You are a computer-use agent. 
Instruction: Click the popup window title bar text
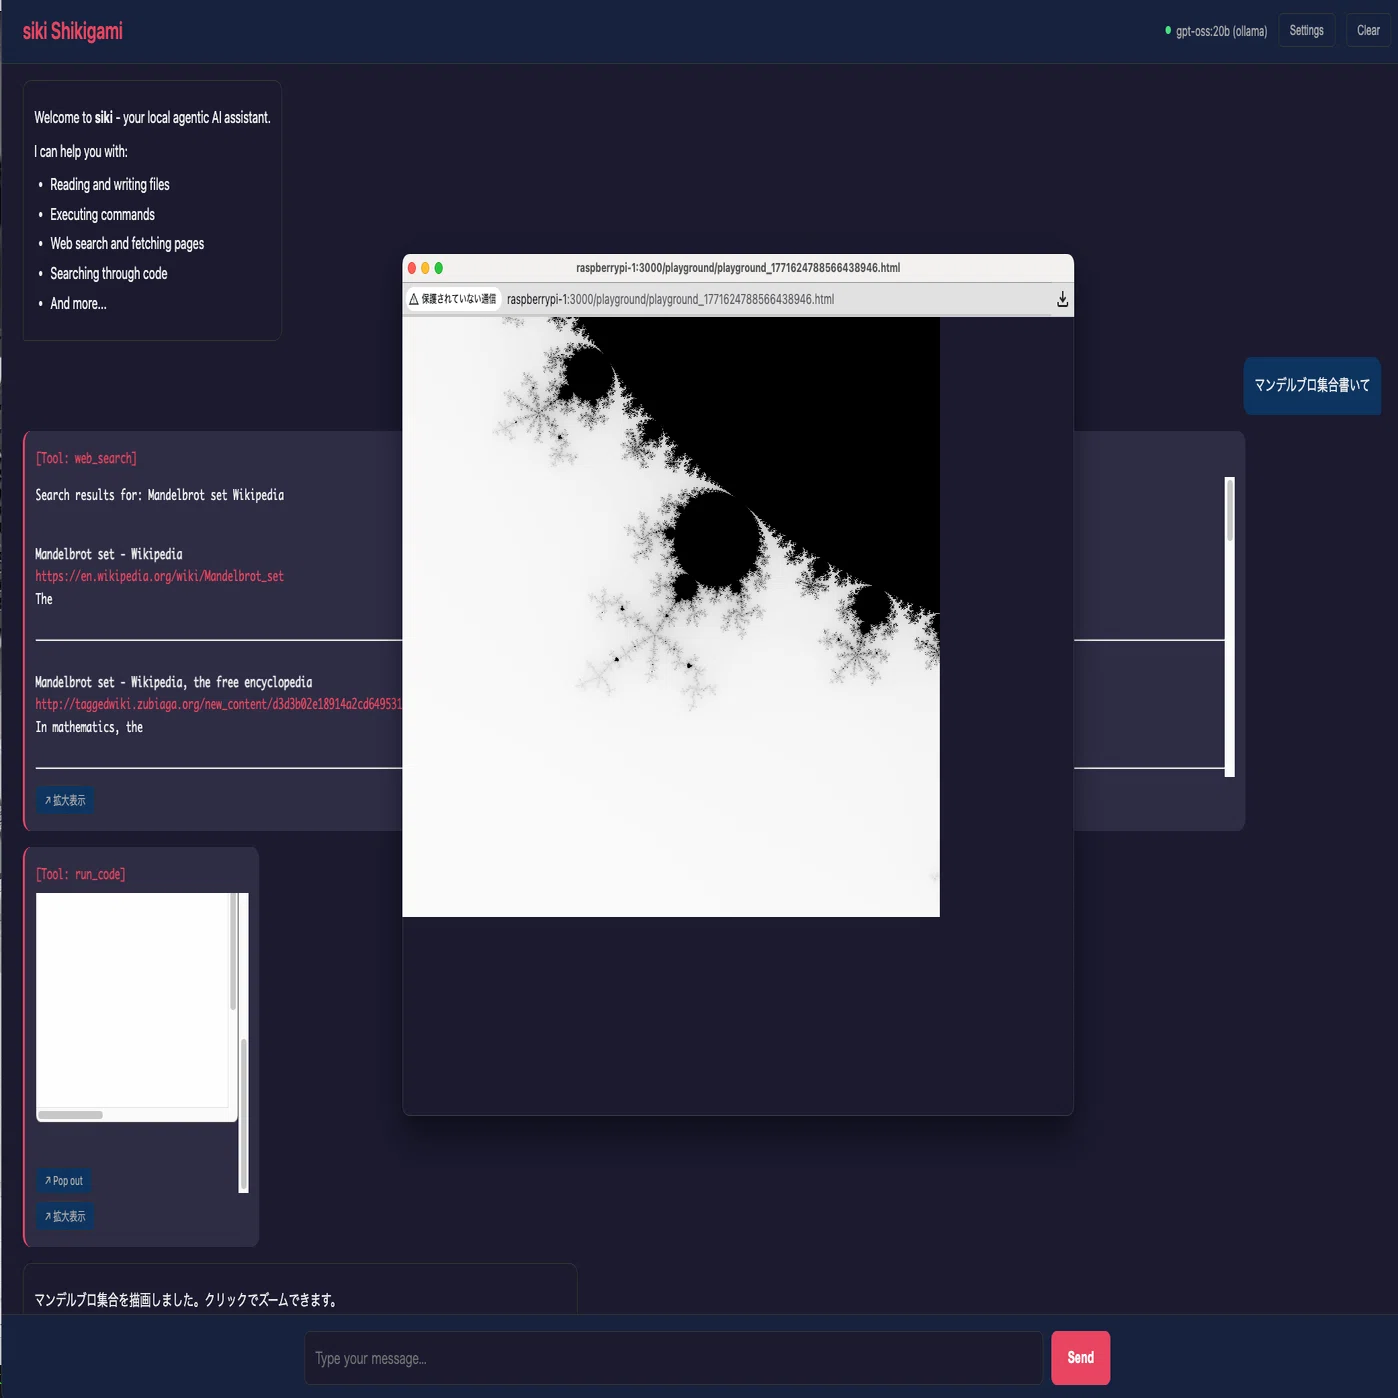click(738, 268)
